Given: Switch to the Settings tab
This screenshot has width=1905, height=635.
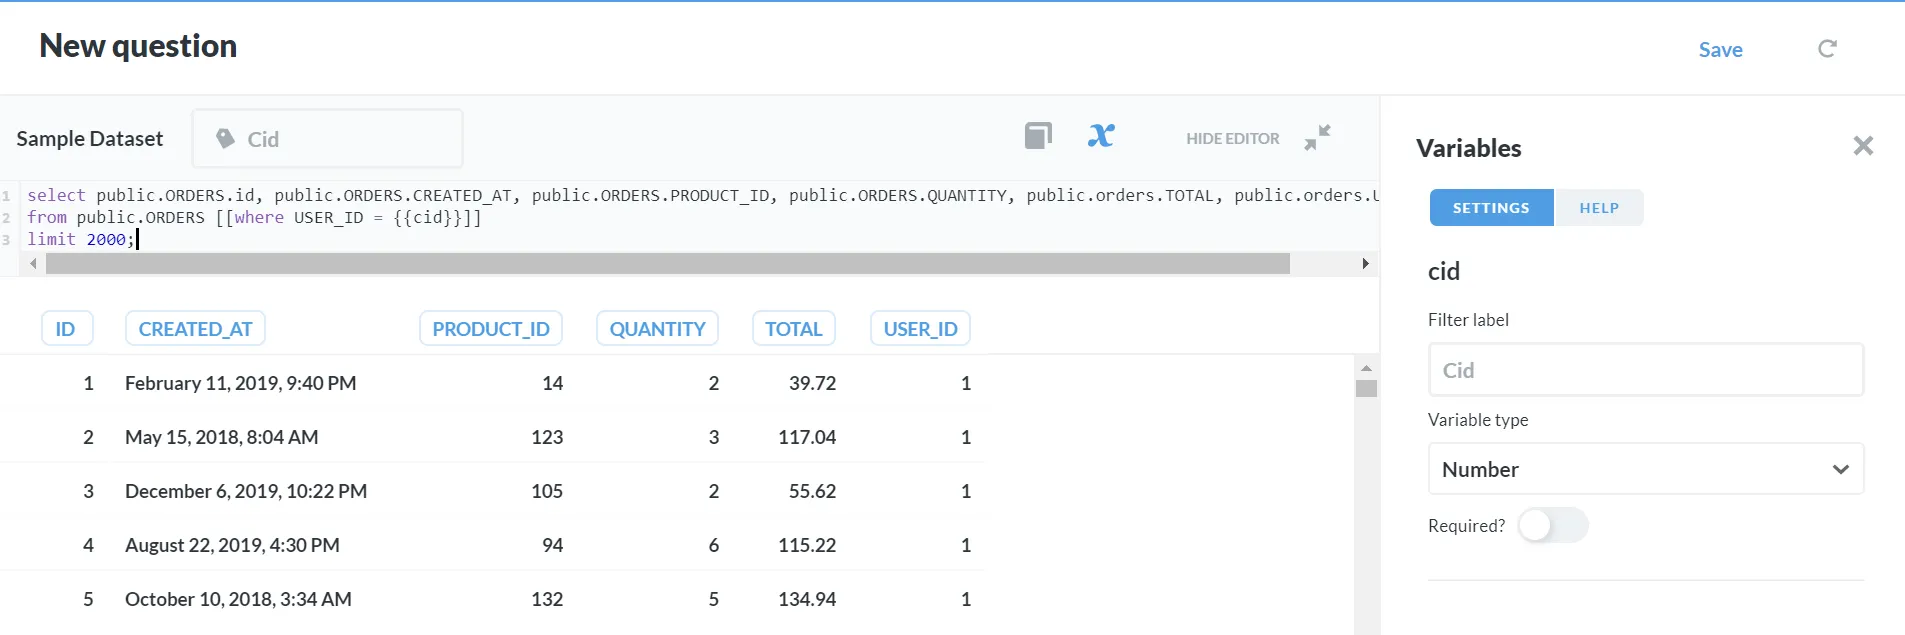Looking at the screenshot, I should [x=1491, y=208].
